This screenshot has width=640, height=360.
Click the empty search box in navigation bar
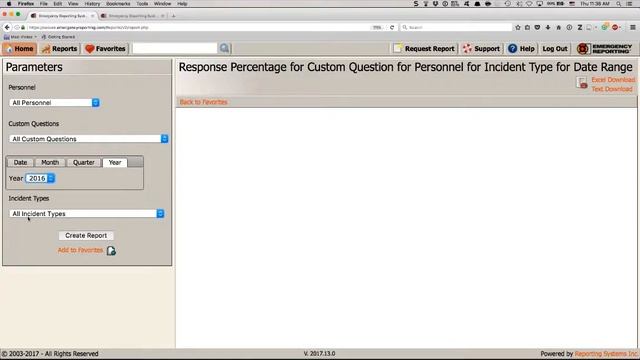tap(175, 49)
